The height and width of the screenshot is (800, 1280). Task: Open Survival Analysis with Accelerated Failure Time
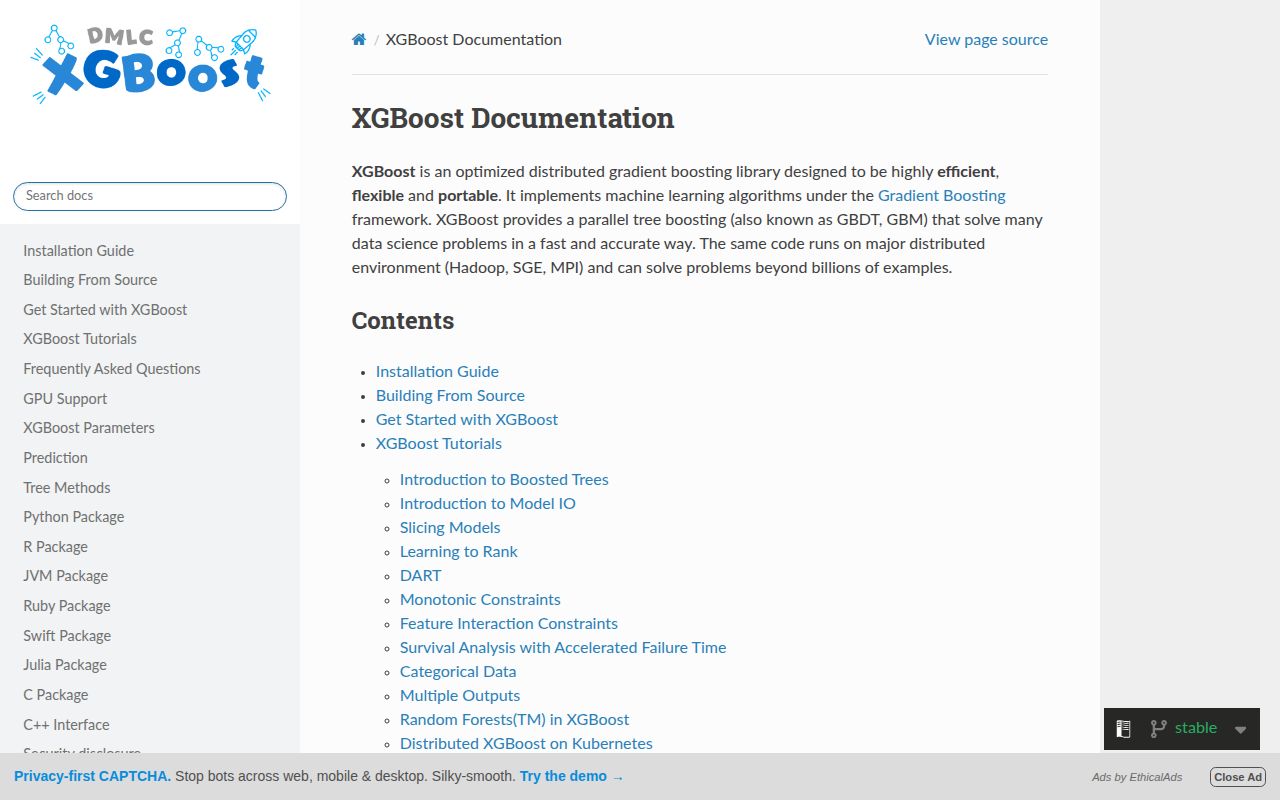[x=563, y=648]
